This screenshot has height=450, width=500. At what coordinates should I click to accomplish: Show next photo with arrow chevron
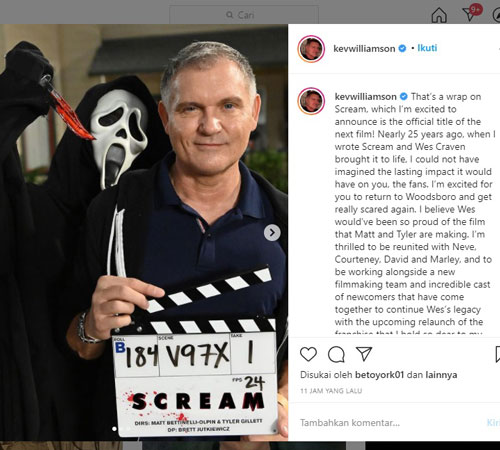tap(272, 232)
